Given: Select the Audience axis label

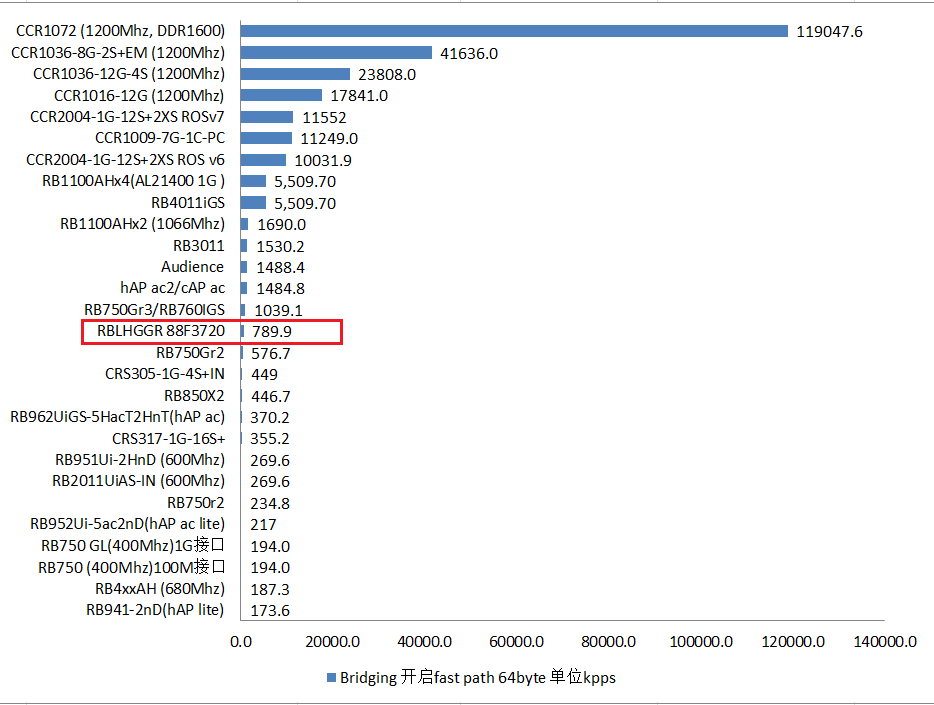Looking at the screenshot, I should [x=192, y=267].
